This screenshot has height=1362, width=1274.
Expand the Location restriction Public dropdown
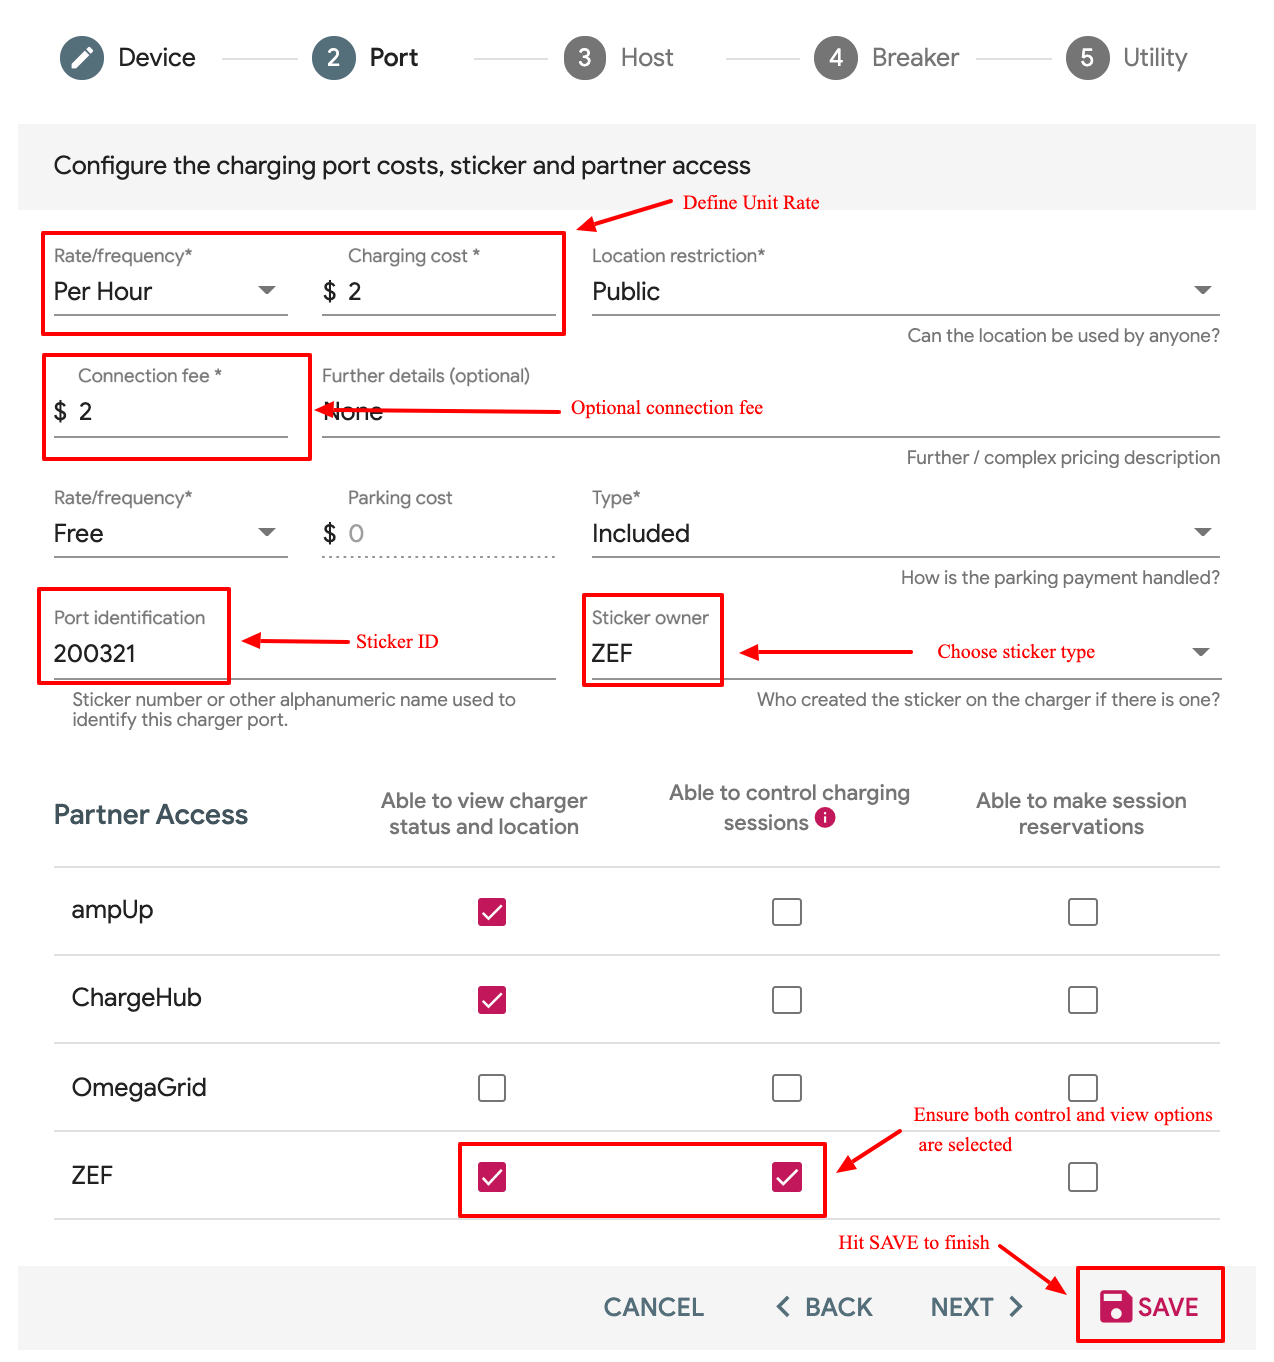pos(906,291)
